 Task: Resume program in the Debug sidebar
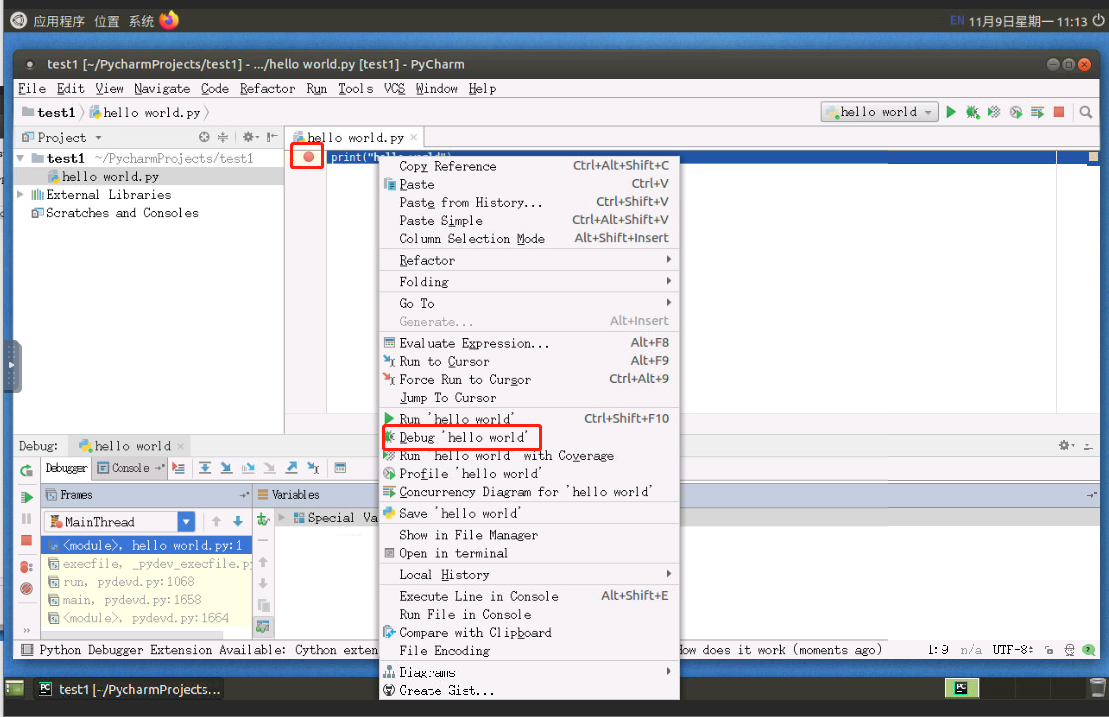coord(26,497)
